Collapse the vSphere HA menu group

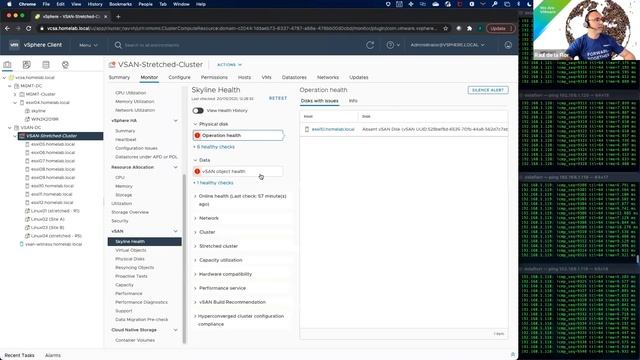coord(176,121)
